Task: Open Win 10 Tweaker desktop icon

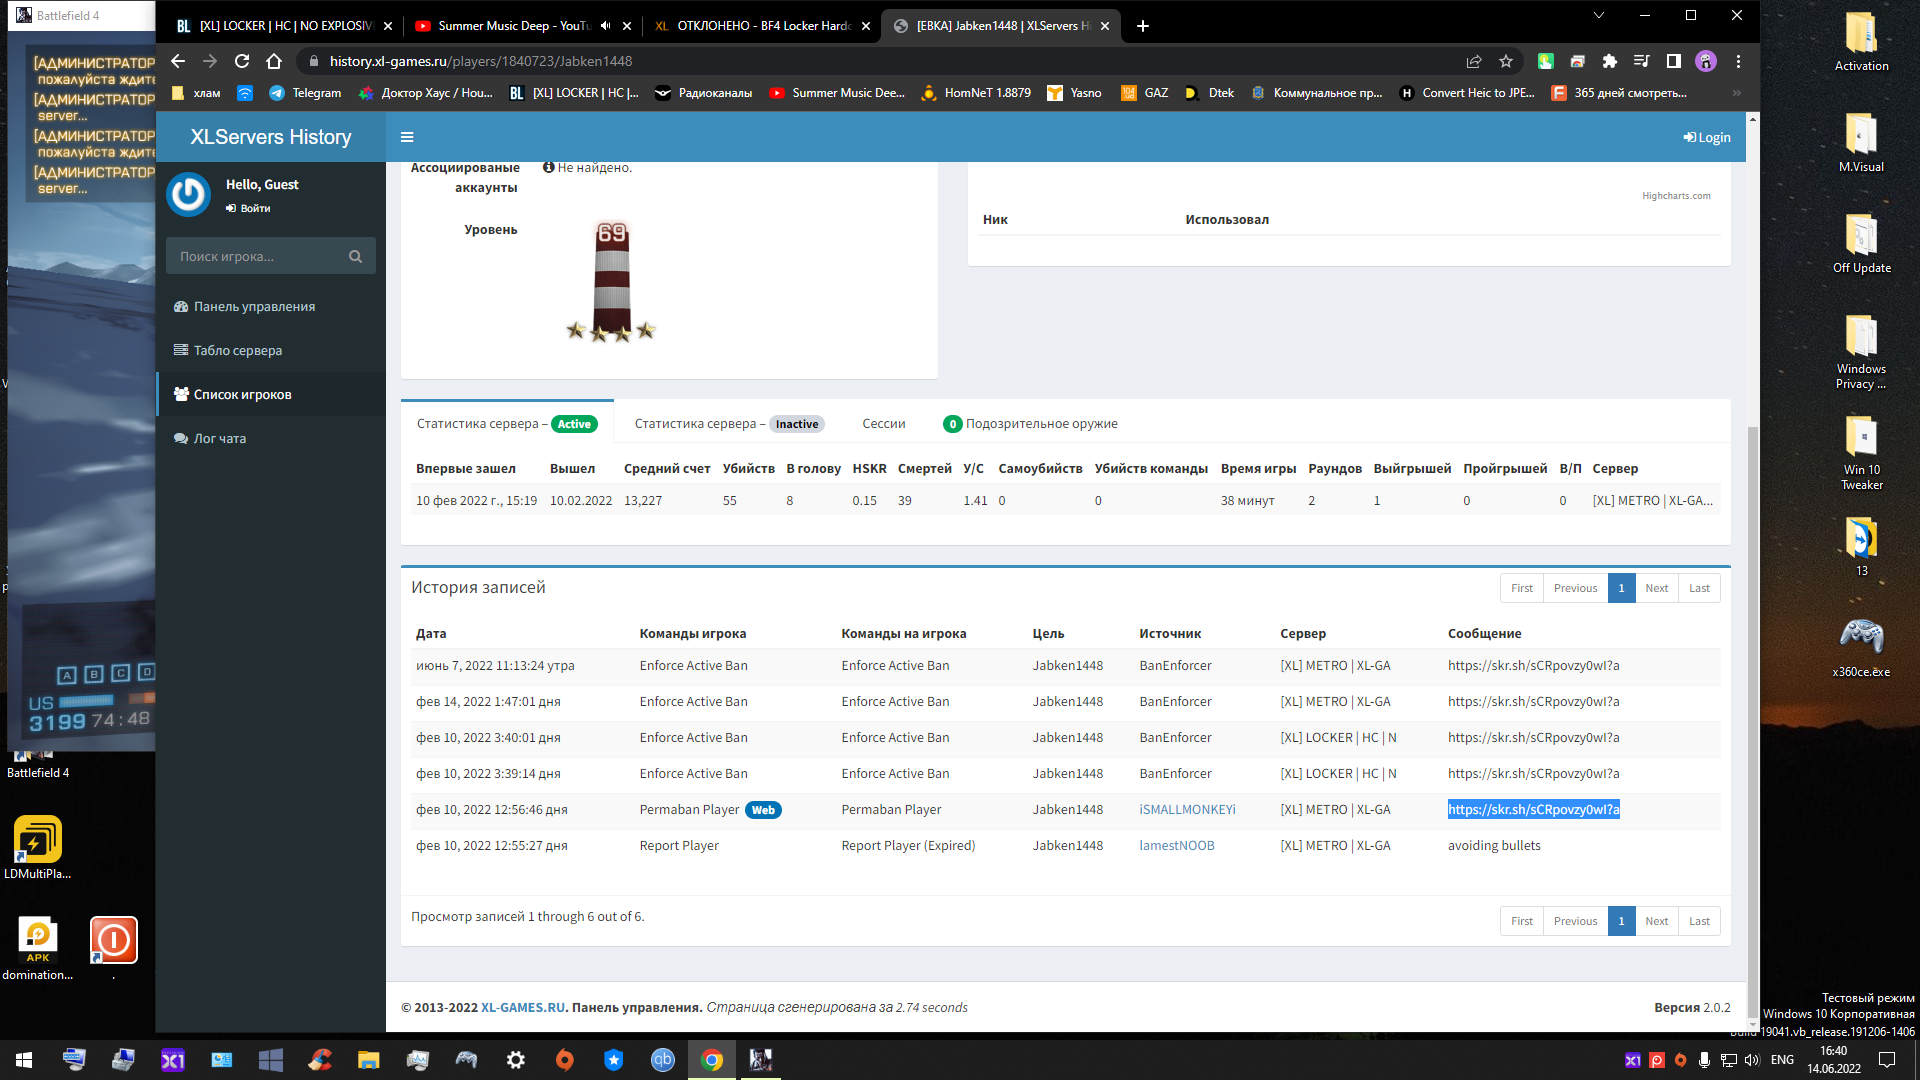Action: click(1861, 453)
